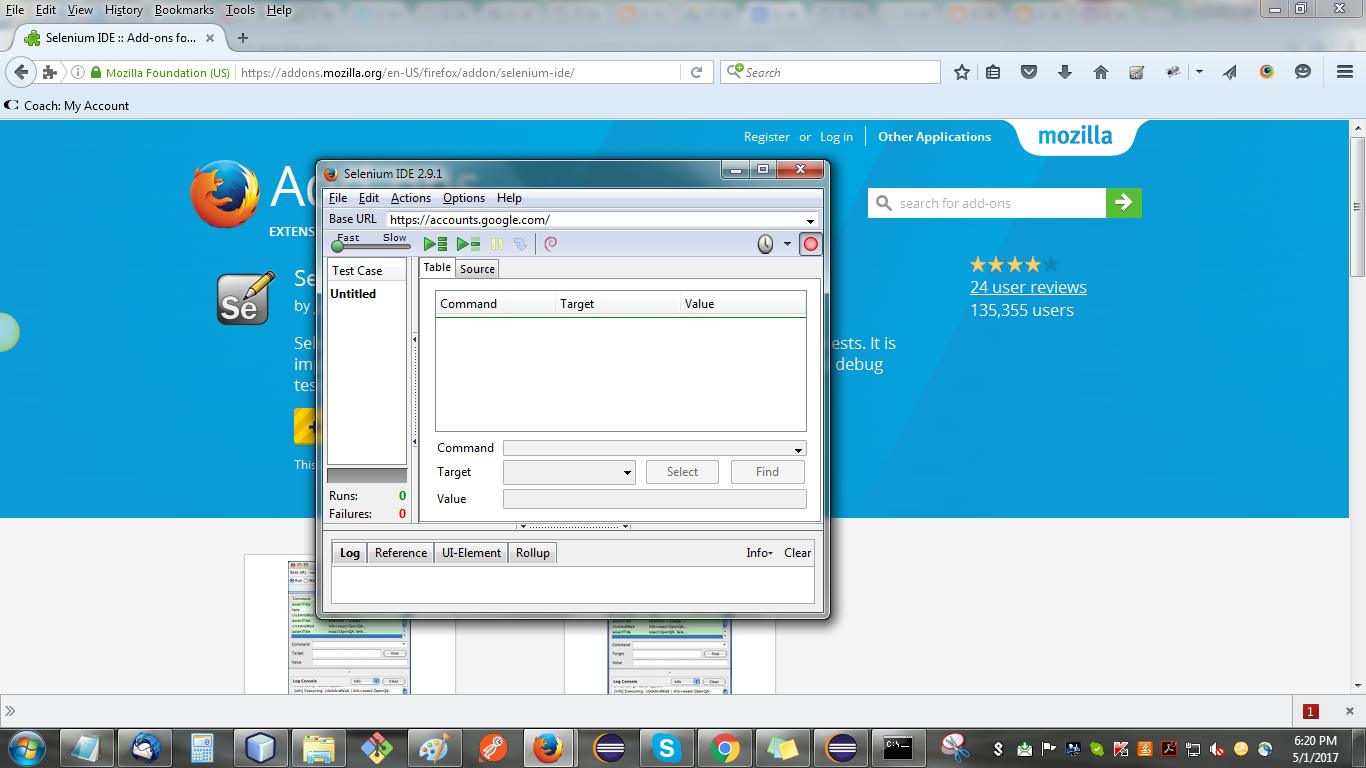
Task: Click the scheduler clock icon
Action: pos(765,244)
